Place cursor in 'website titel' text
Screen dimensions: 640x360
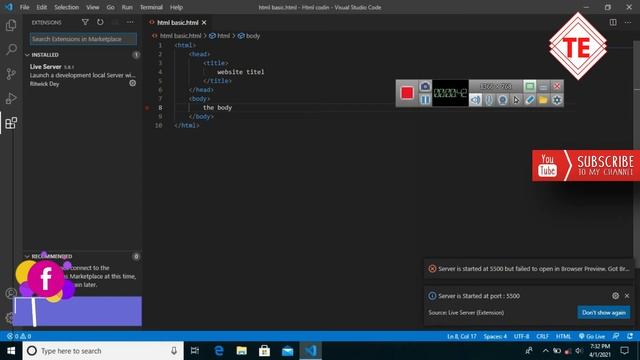click(241, 72)
